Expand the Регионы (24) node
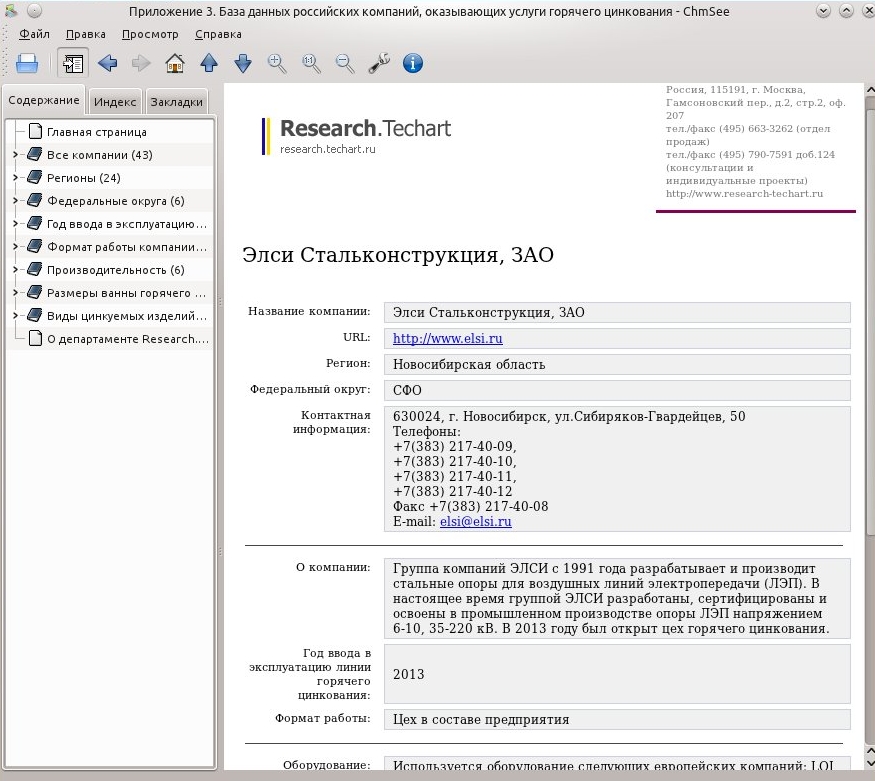The height and width of the screenshot is (781, 875). point(16,177)
